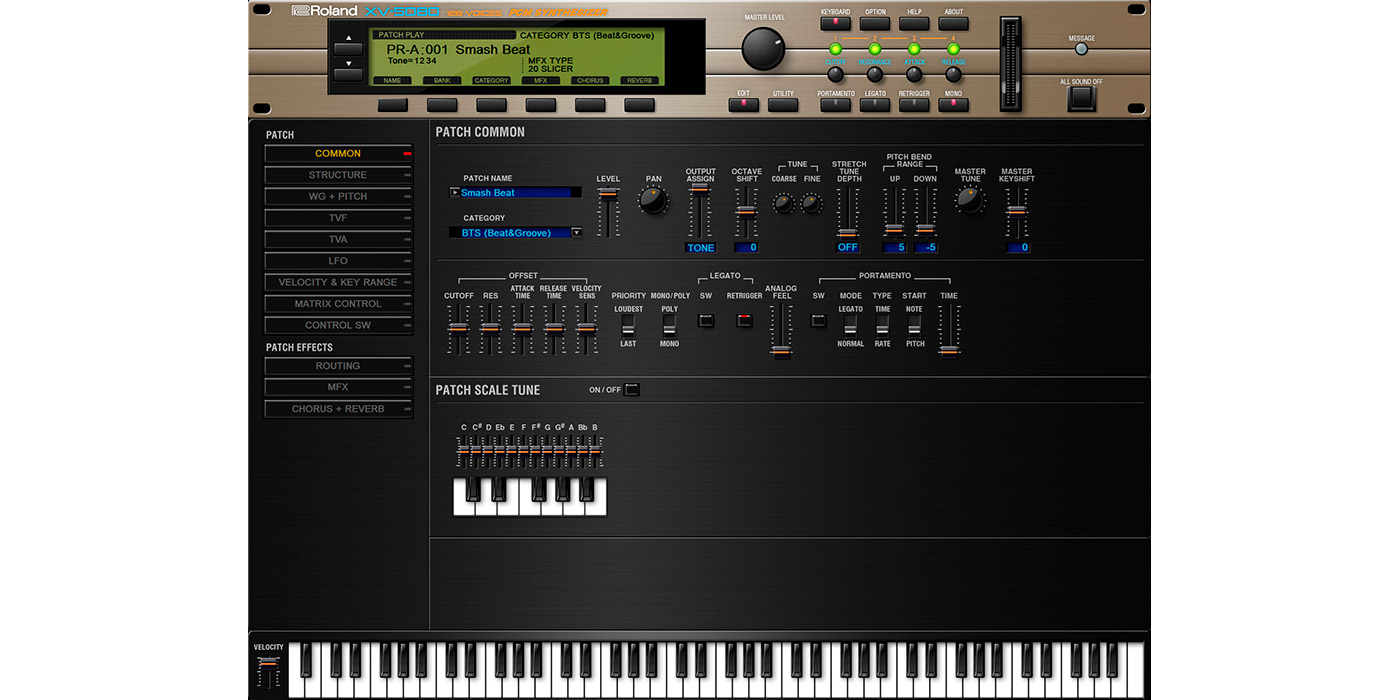
Task: Open the LFO section
Action: [x=338, y=261]
